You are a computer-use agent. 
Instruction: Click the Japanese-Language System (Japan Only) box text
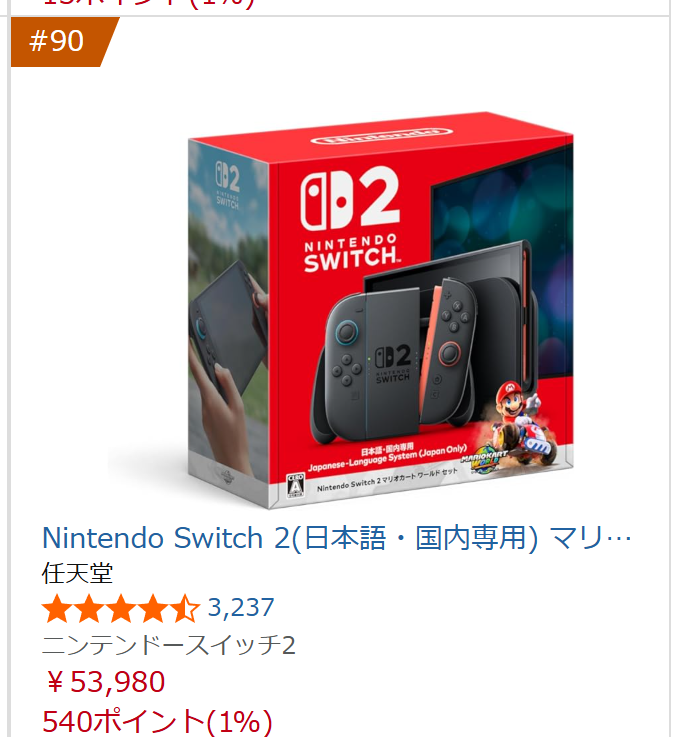tap(387, 459)
